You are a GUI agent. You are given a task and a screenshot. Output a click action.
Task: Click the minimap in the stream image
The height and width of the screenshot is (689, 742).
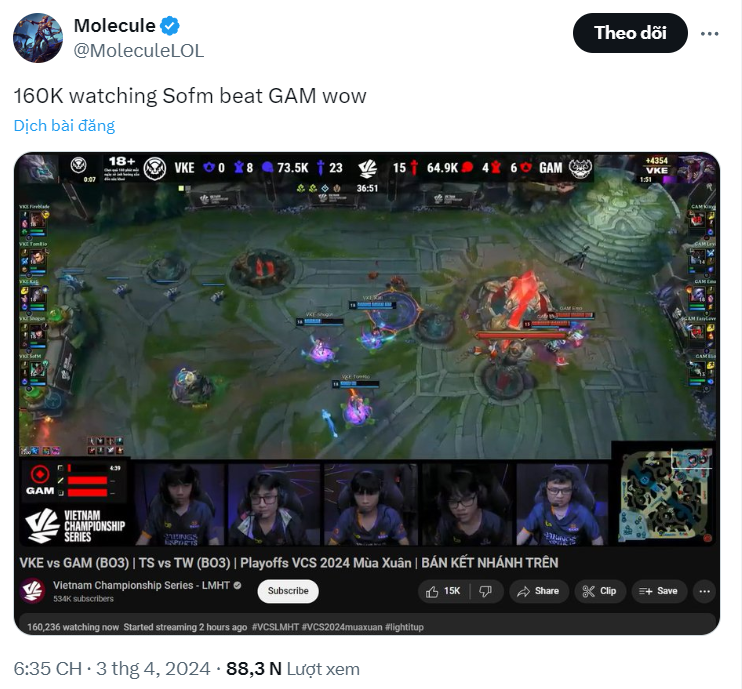[x=664, y=494]
